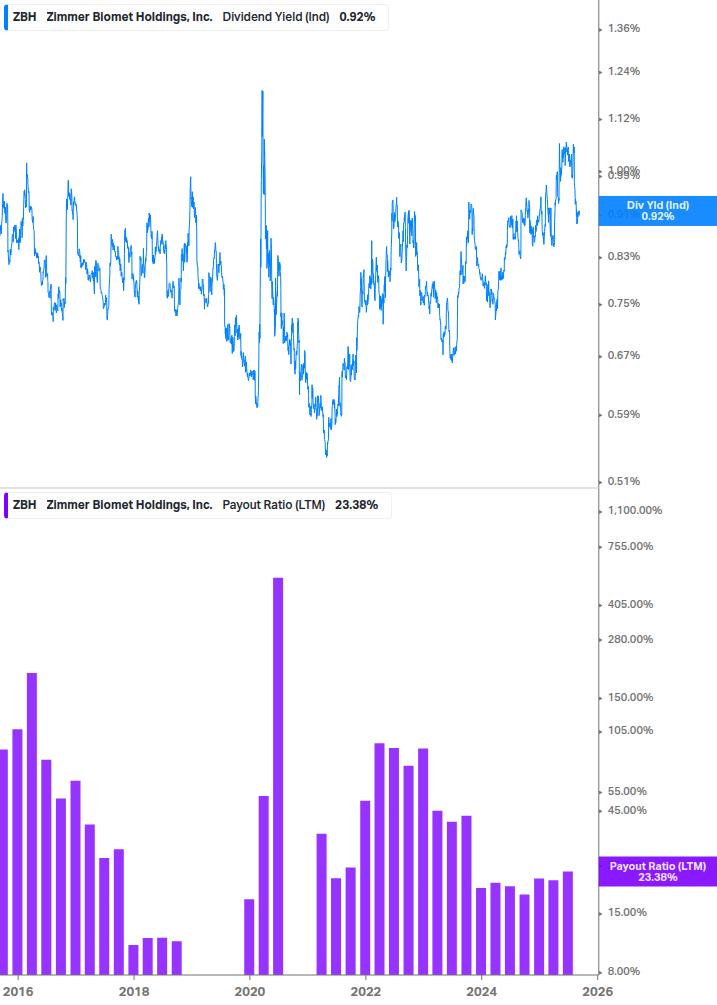Click the 55.00% payout axis label
This screenshot has height=1005, width=717.
(627, 792)
